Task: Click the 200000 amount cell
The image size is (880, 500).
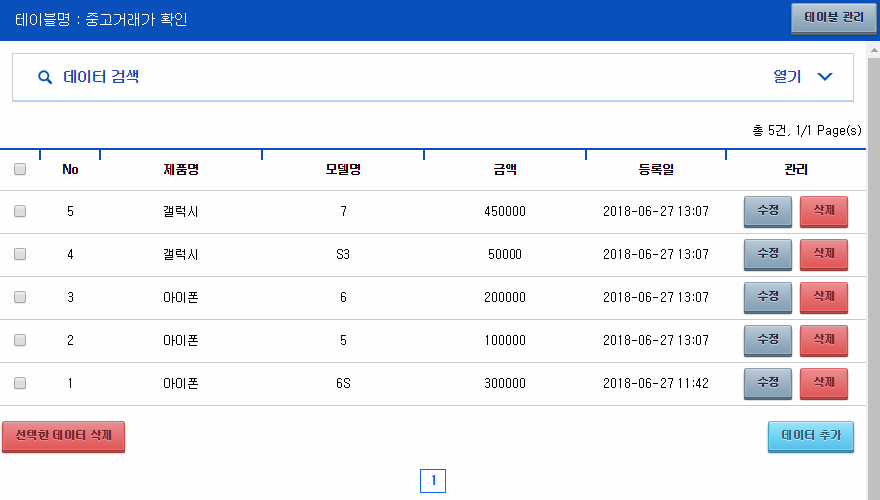Action: tap(505, 297)
